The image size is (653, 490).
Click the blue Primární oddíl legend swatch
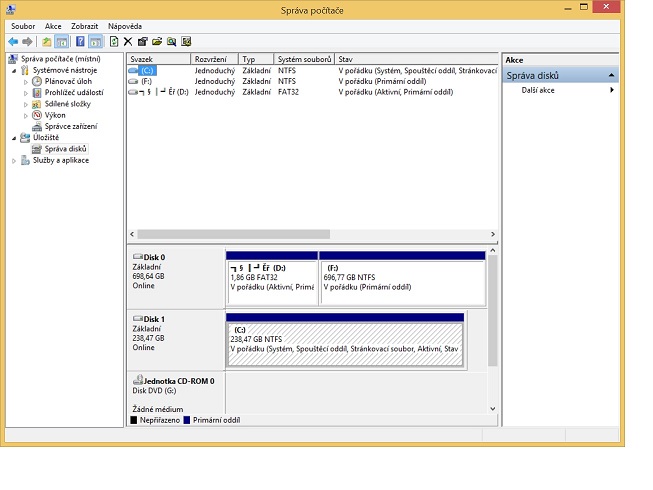coord(187,420)
